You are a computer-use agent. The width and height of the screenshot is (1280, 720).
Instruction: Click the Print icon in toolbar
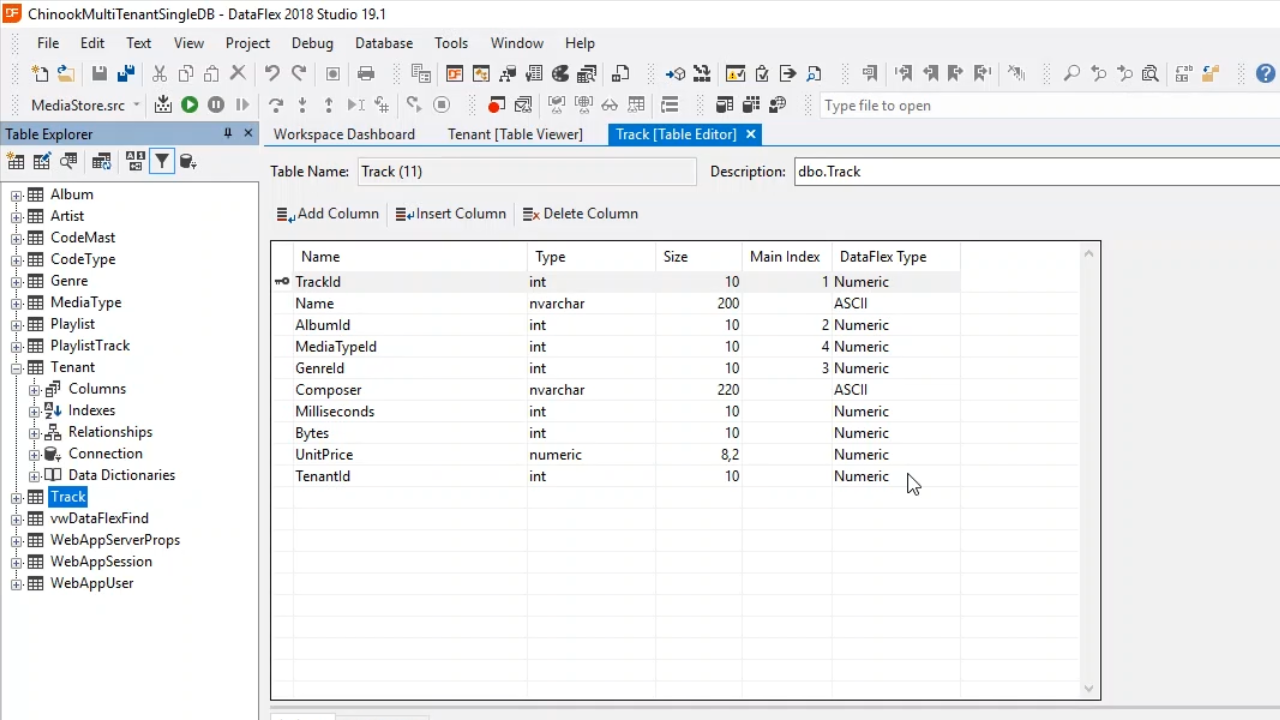[366, 74]
